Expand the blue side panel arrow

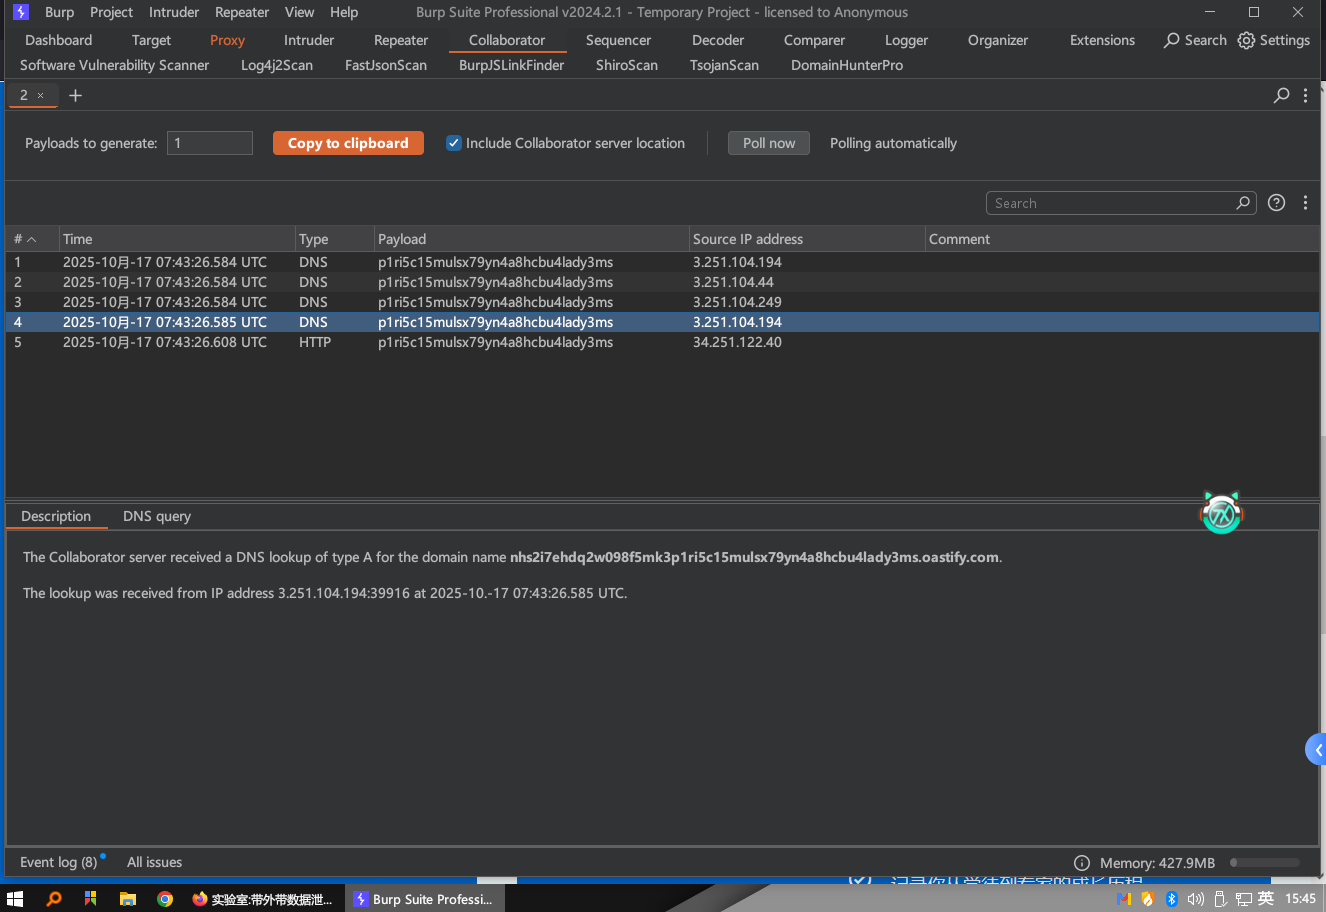[x=1317, y=750]
